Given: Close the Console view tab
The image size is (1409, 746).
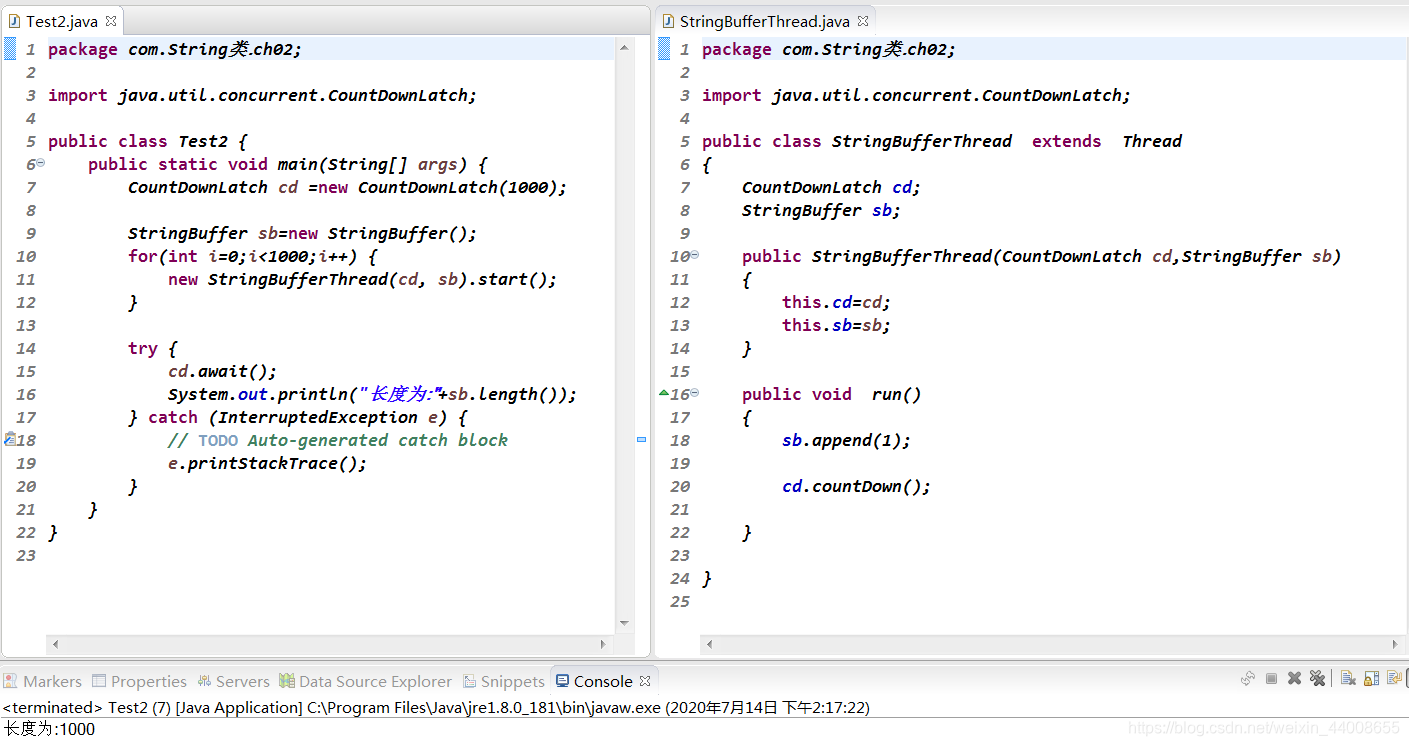Looking at the screenshot, I should tap(645, 681).
